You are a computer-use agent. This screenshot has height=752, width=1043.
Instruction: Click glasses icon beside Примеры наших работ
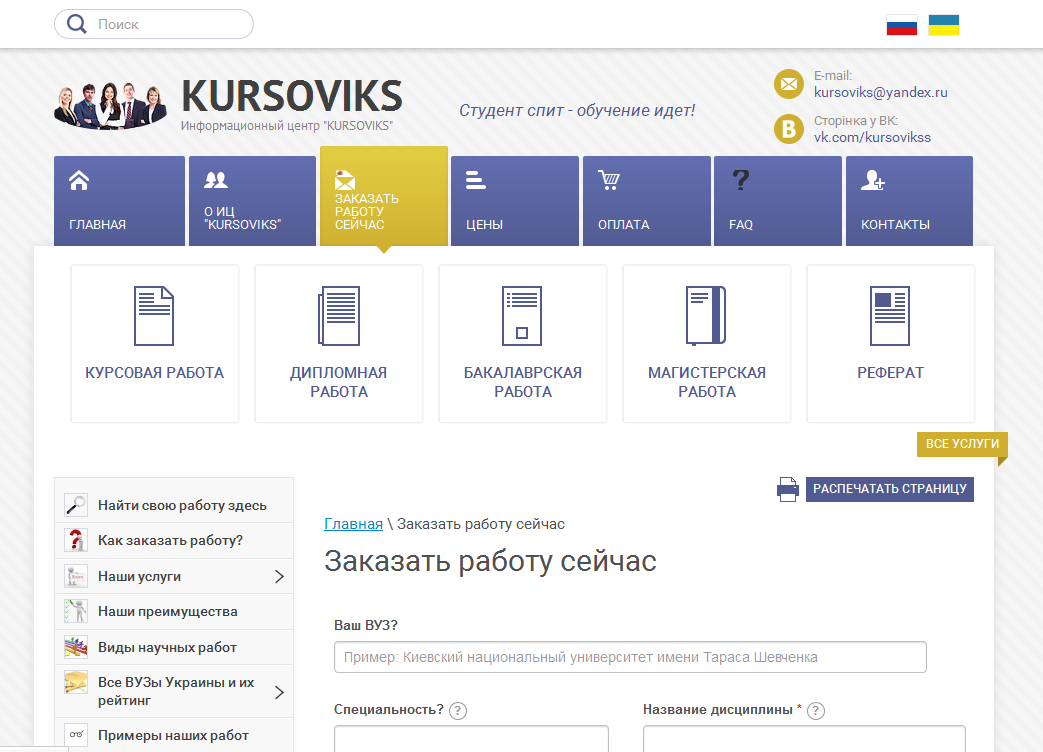[x=76, y=735]
